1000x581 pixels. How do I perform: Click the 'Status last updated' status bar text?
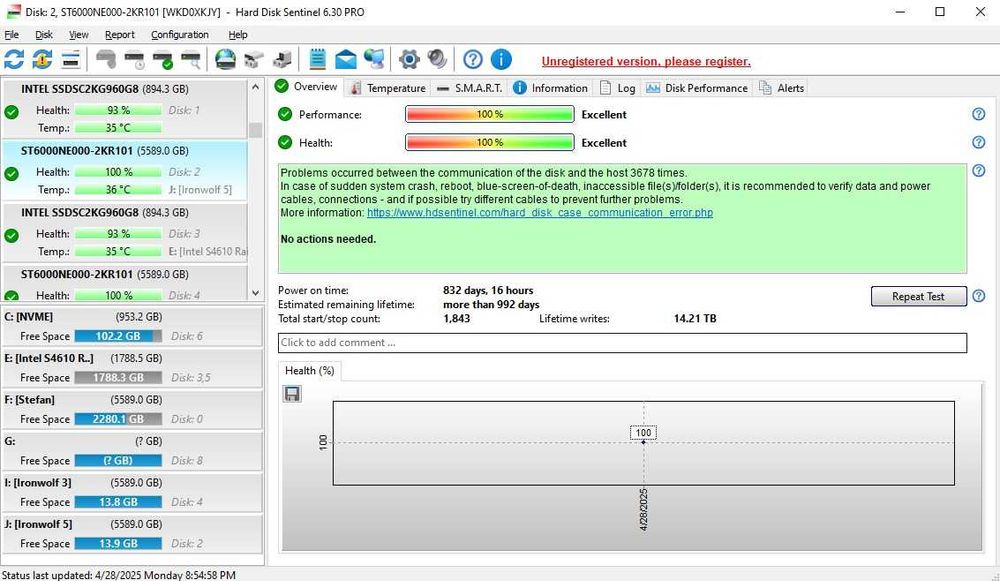119,575
